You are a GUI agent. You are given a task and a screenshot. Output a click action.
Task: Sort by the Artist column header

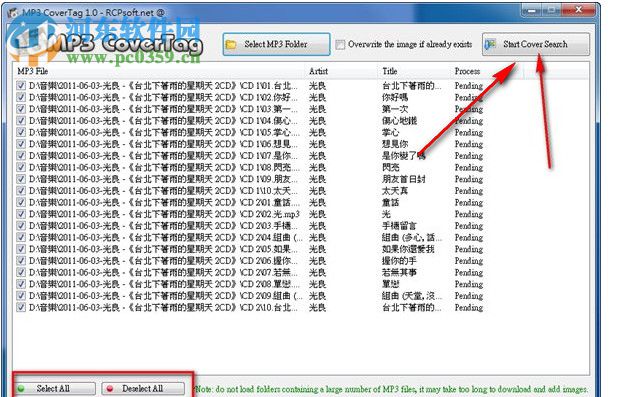[x=318, y=71]
